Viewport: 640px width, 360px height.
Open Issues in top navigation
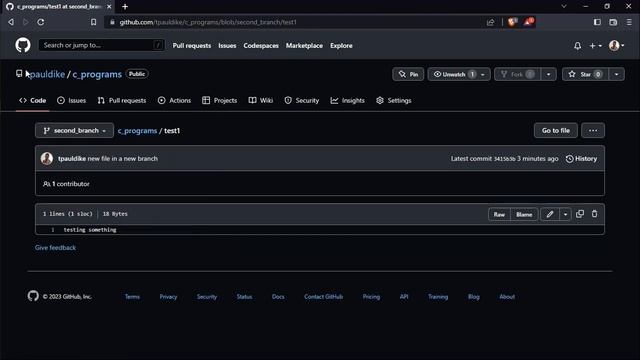(x=227, y=46)
